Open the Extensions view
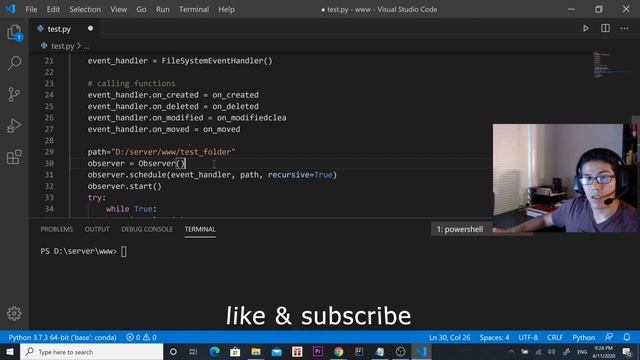 point(14,157)
